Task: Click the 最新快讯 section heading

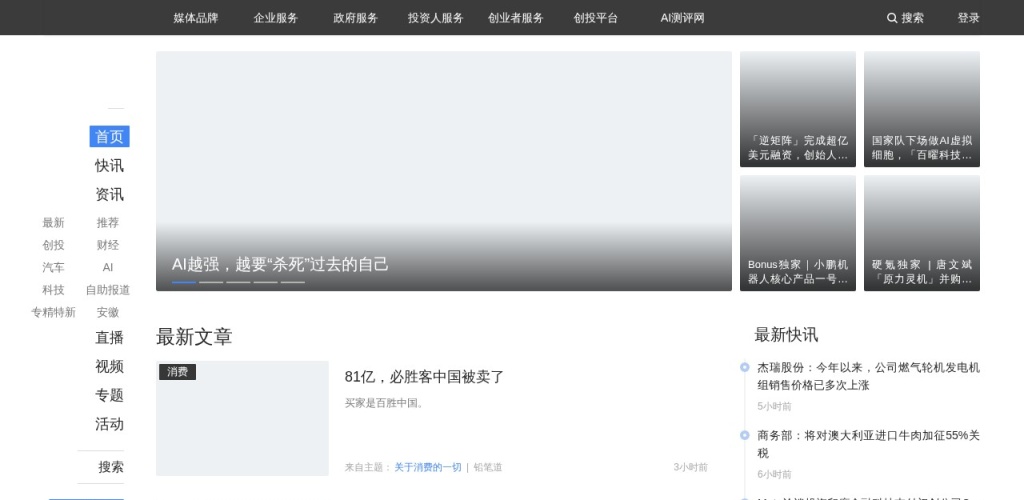Action: point(786,335)
